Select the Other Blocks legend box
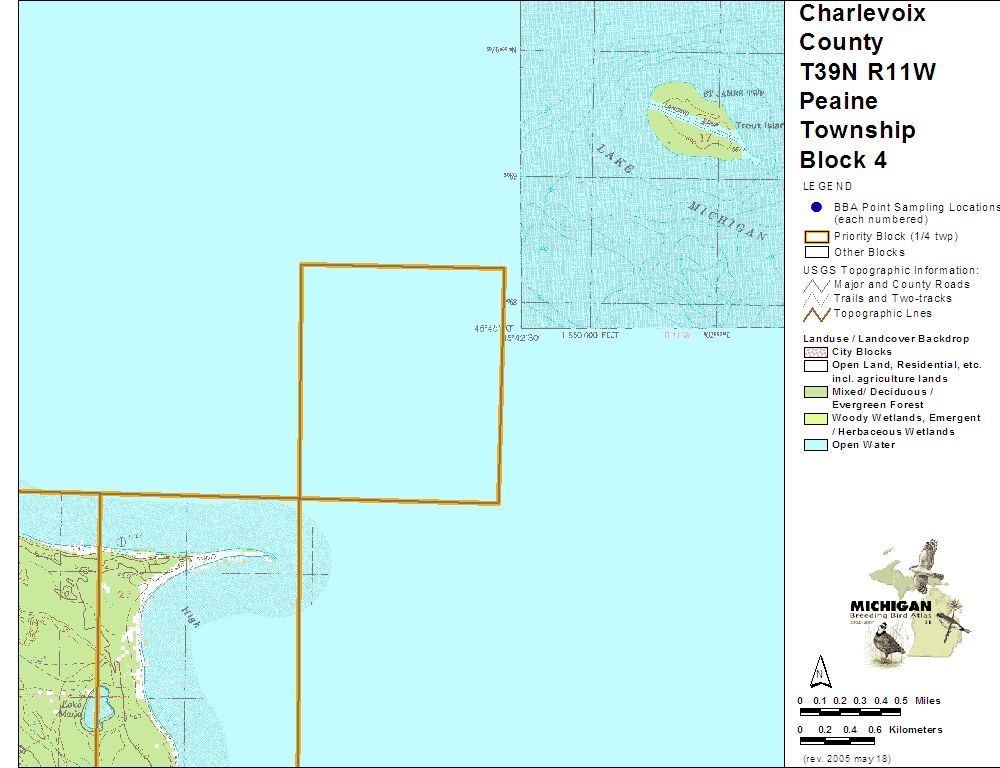Screen dimensions: 1000x768 click(816, 252)
